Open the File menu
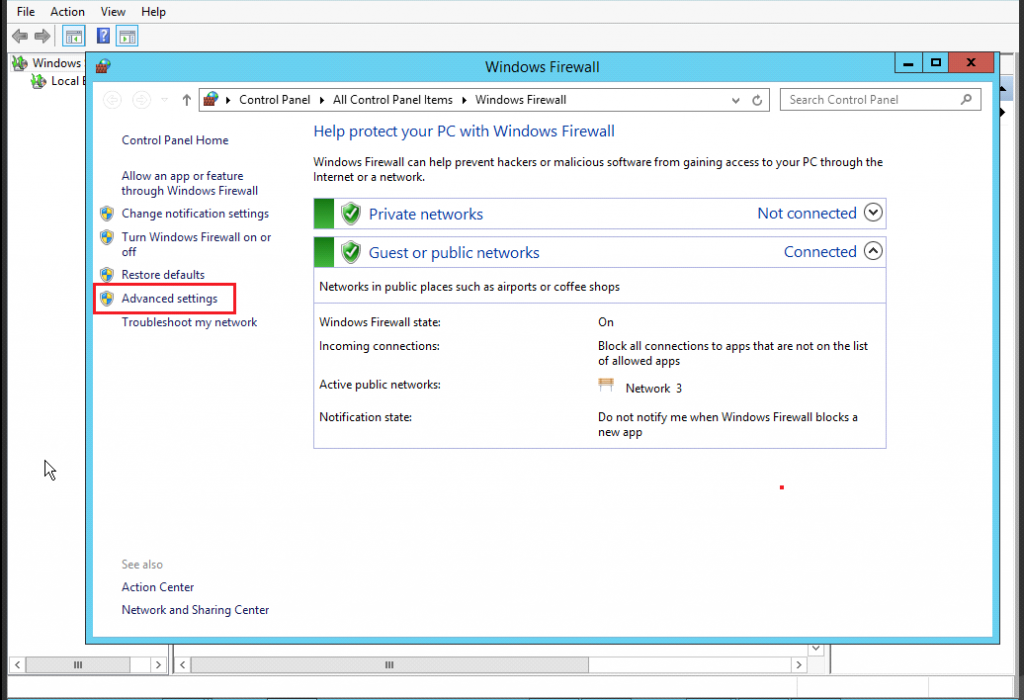Viewport: 1024px width, 700px height. point(25,12)
